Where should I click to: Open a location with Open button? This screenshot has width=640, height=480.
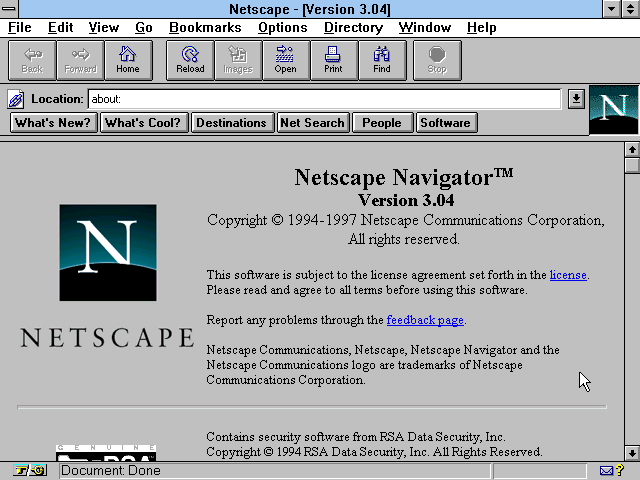point(286,60)
